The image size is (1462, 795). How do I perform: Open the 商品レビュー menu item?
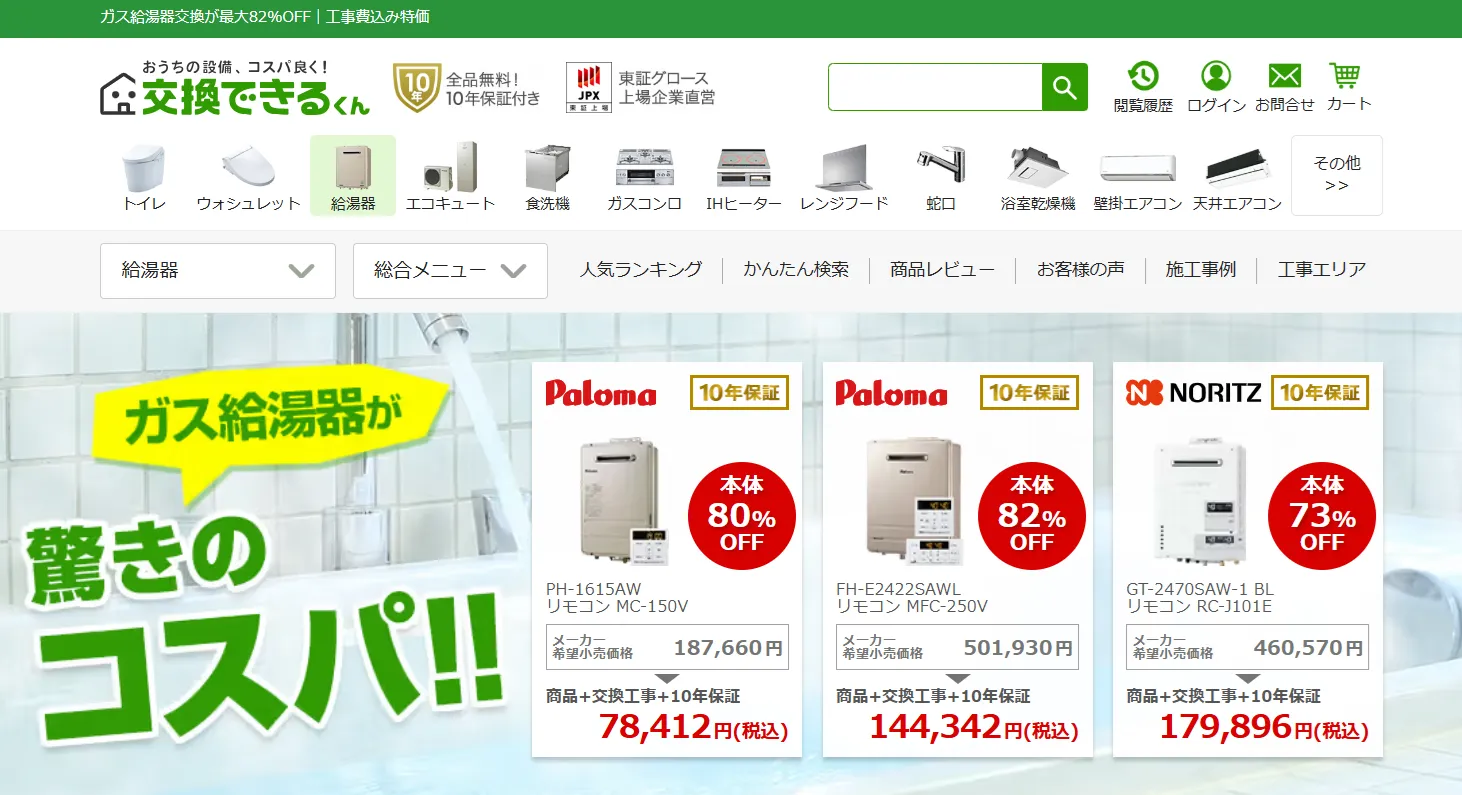click(x=942, y=270)
